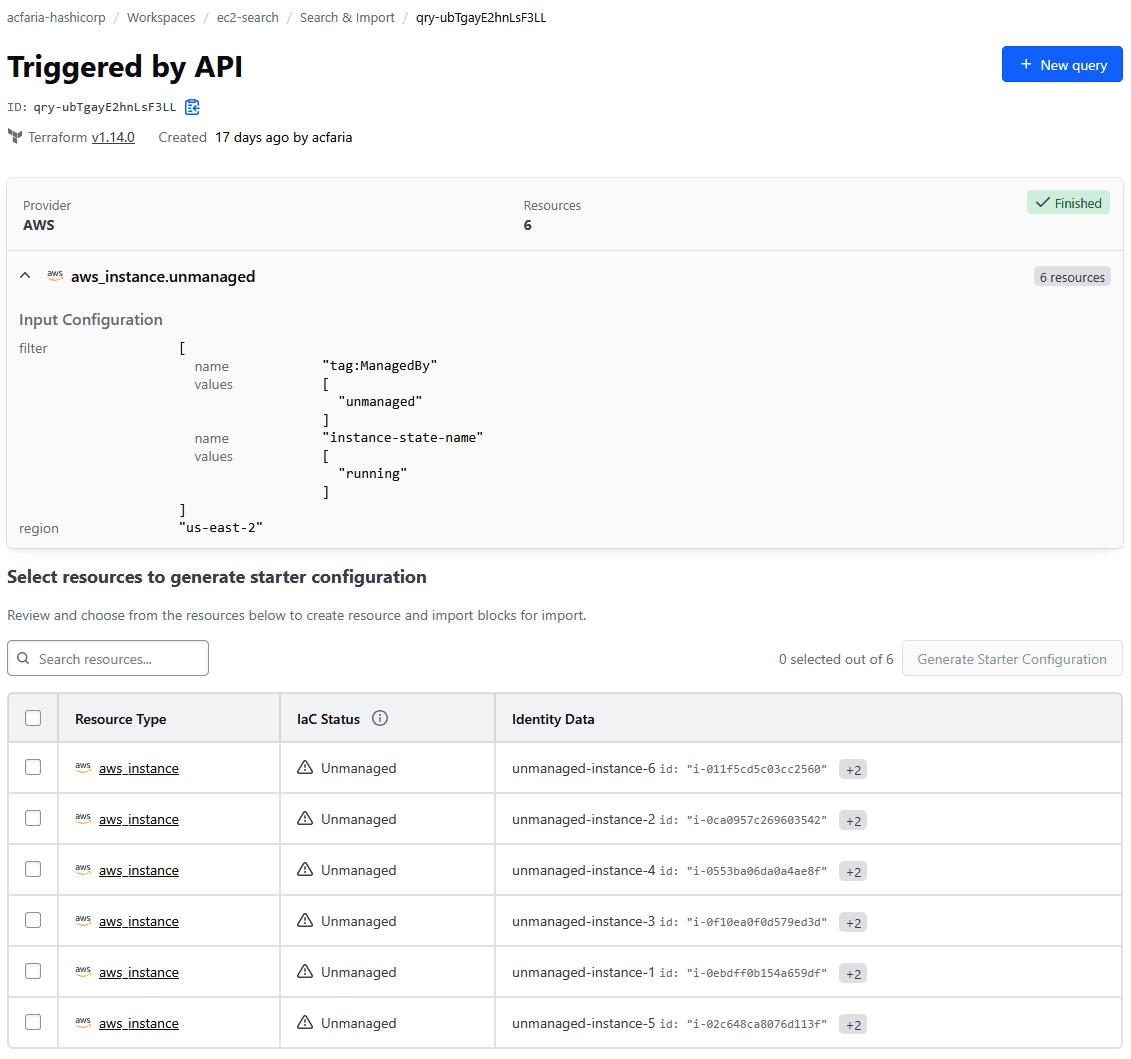Expand the +2 badge for unmanaged-instance-3
Screen dimensions: 1131x1059
click(x=852, y=922)
